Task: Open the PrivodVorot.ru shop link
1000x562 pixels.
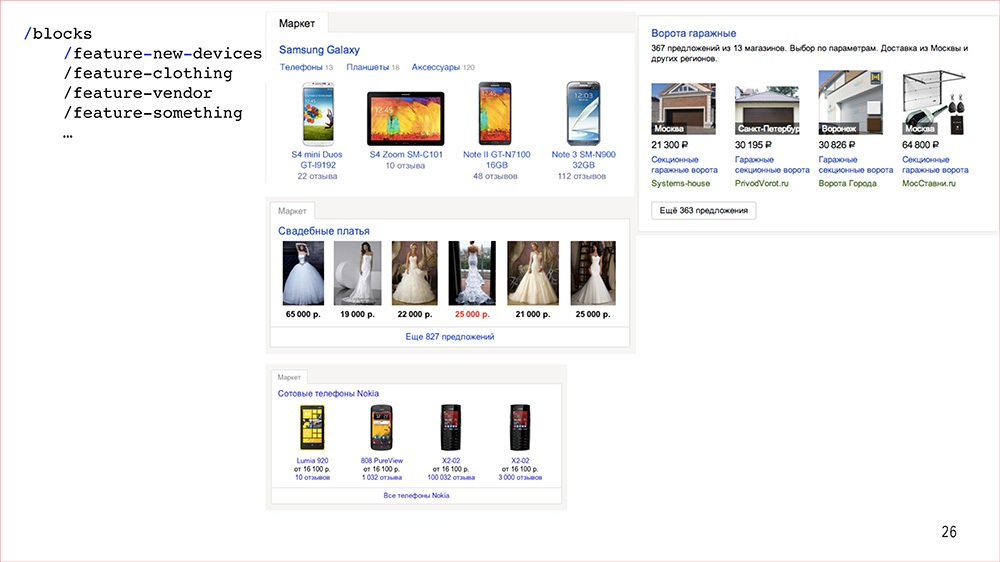Action: [761, 183]
